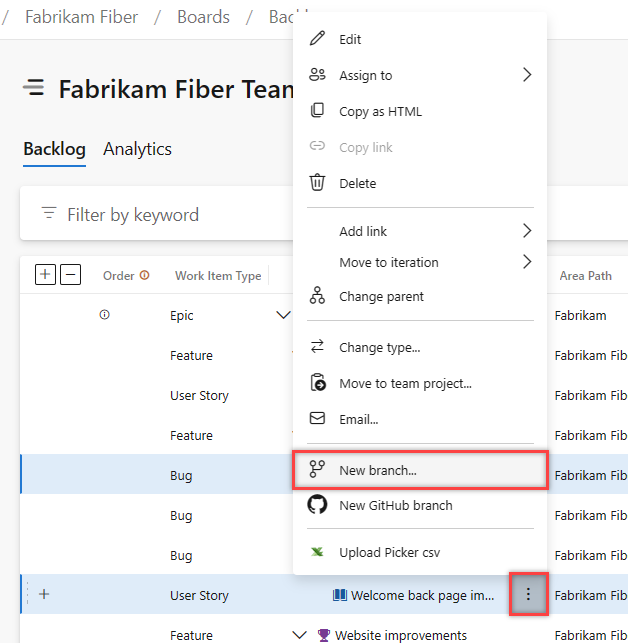Viewport: 628px width, 643px height.
Task: Select Edit from the context menu
Action: pos(420,39)
